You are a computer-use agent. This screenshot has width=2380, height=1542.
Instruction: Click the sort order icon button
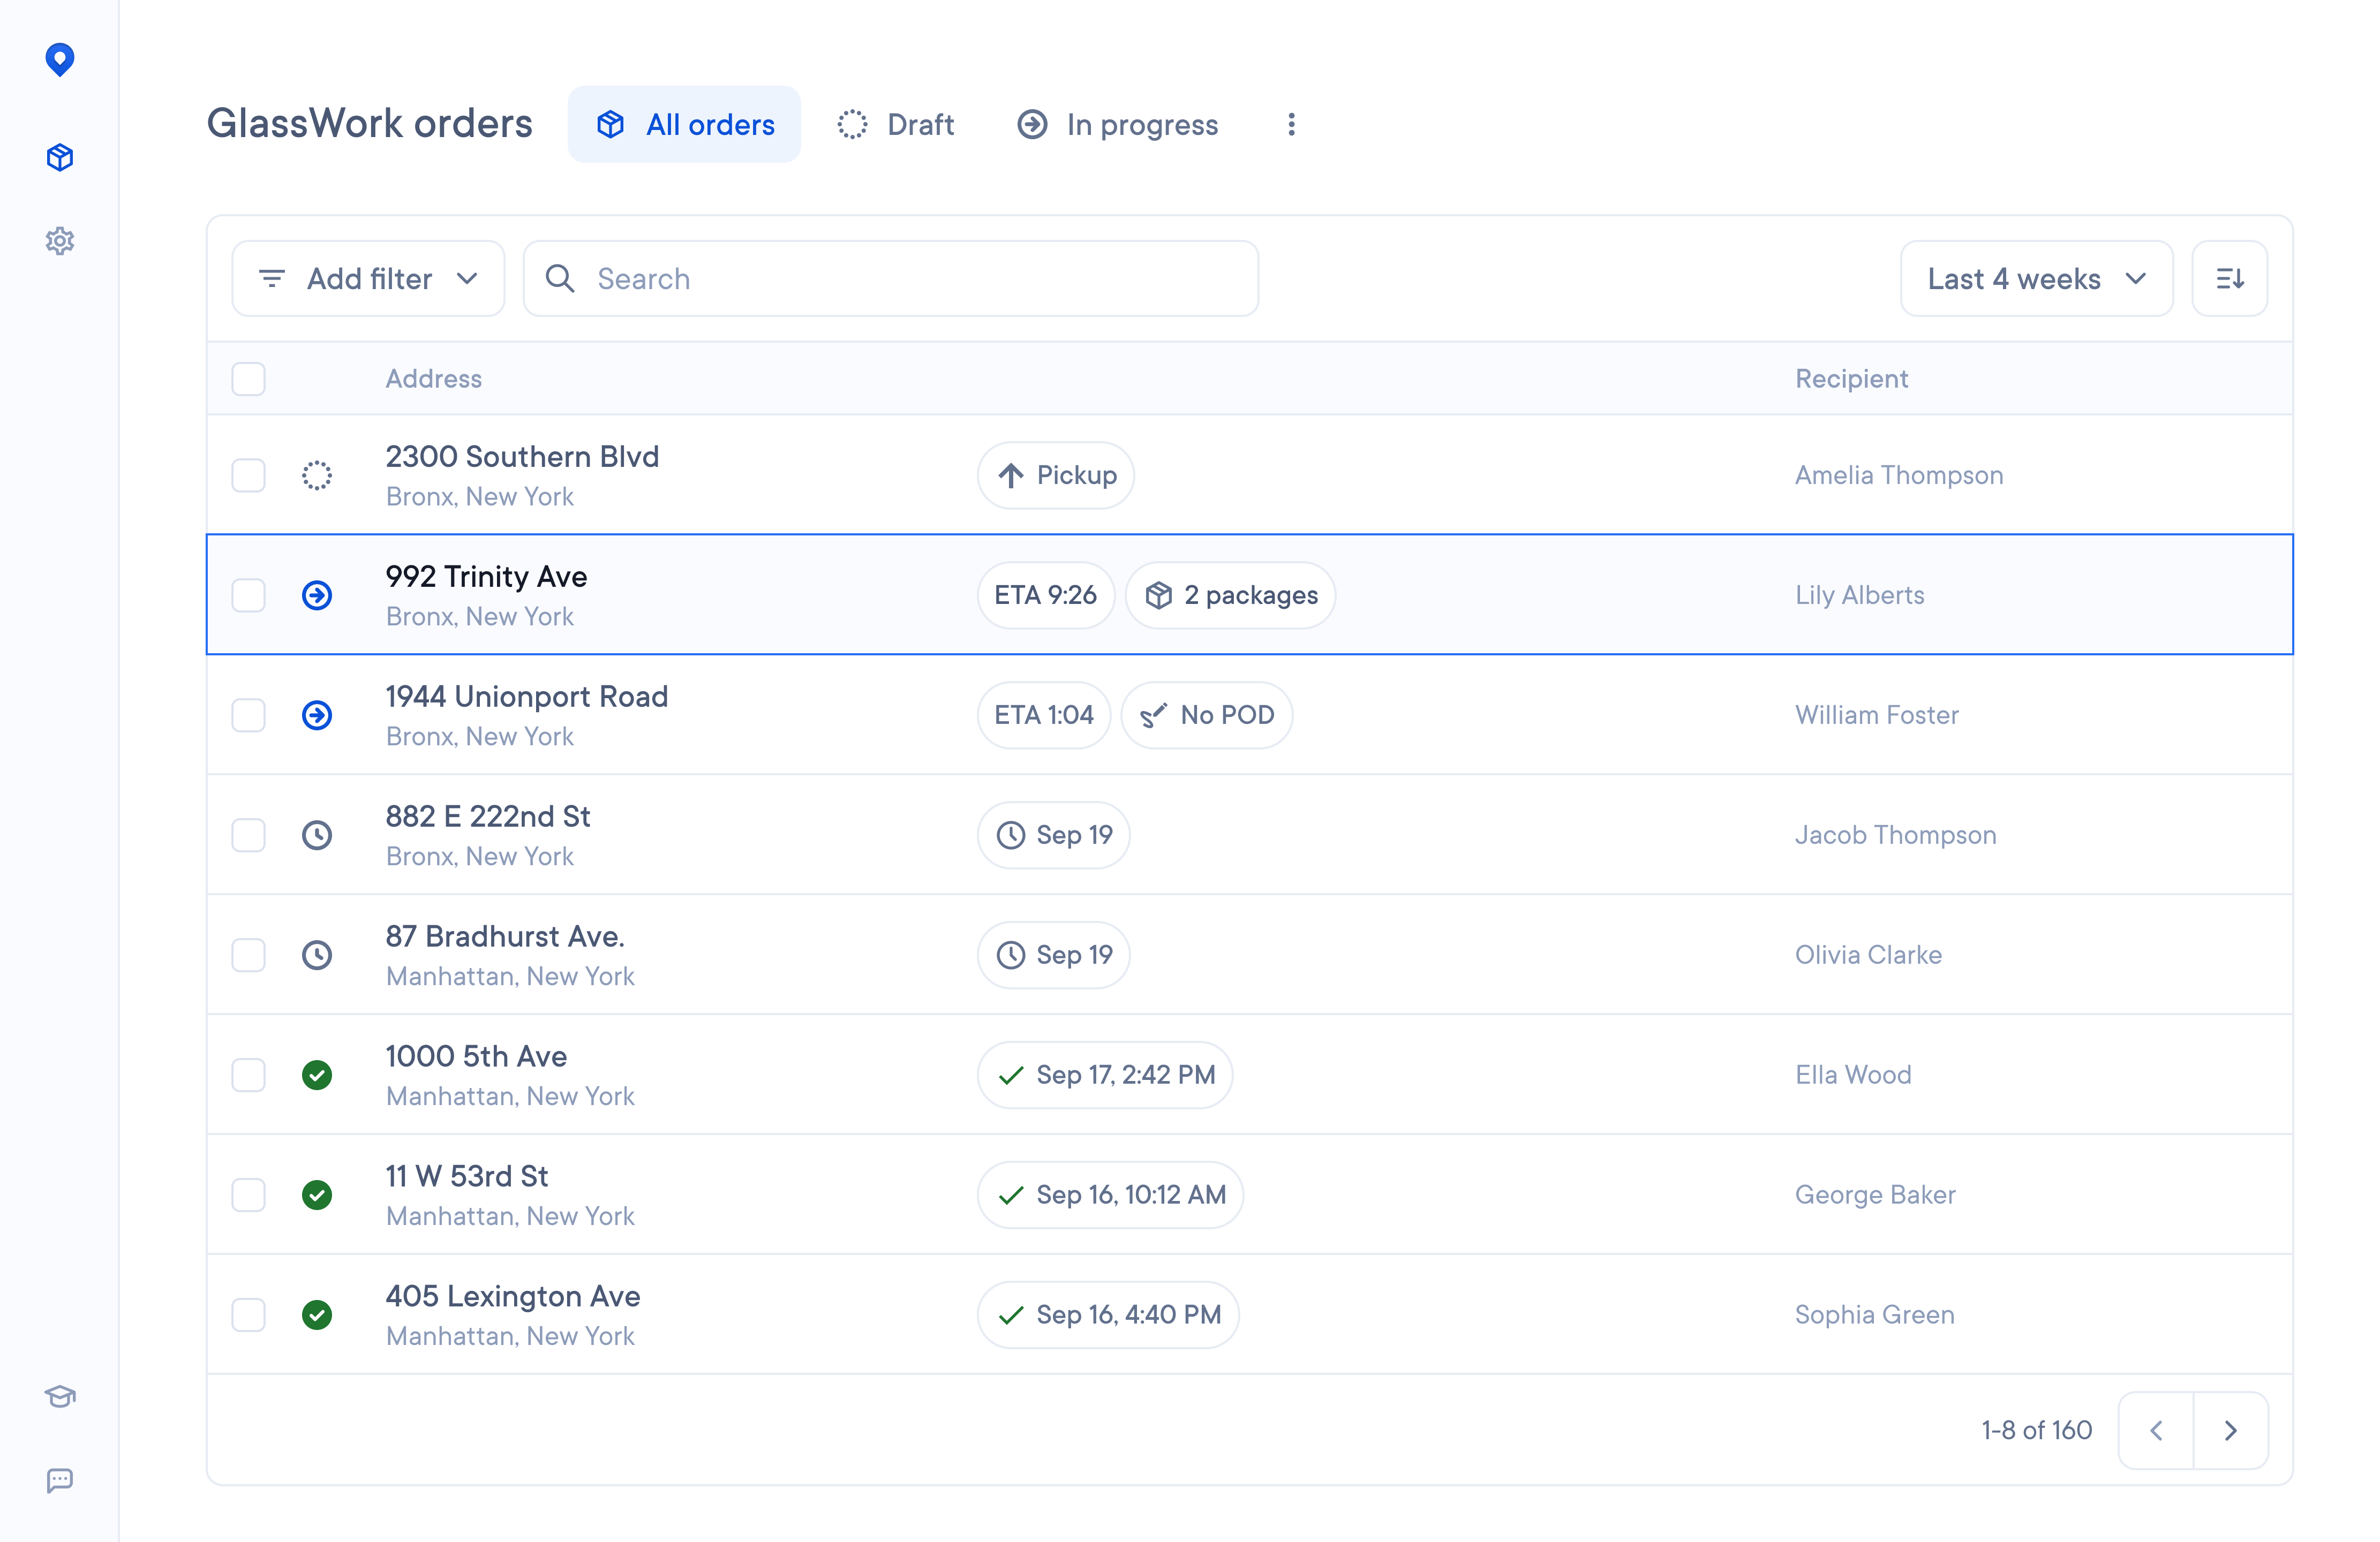coord(2229,279)
